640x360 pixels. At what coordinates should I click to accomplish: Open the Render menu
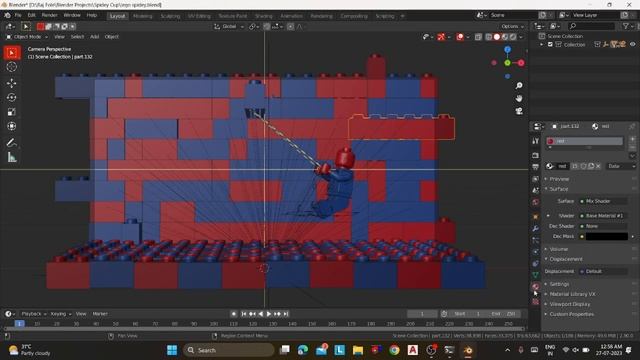49,16
